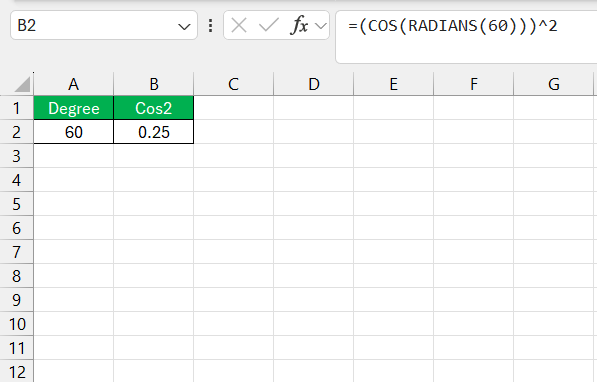
Task: Select the green "Cos2" header cell
Action: pyautogui.click(x=154, y=108)
